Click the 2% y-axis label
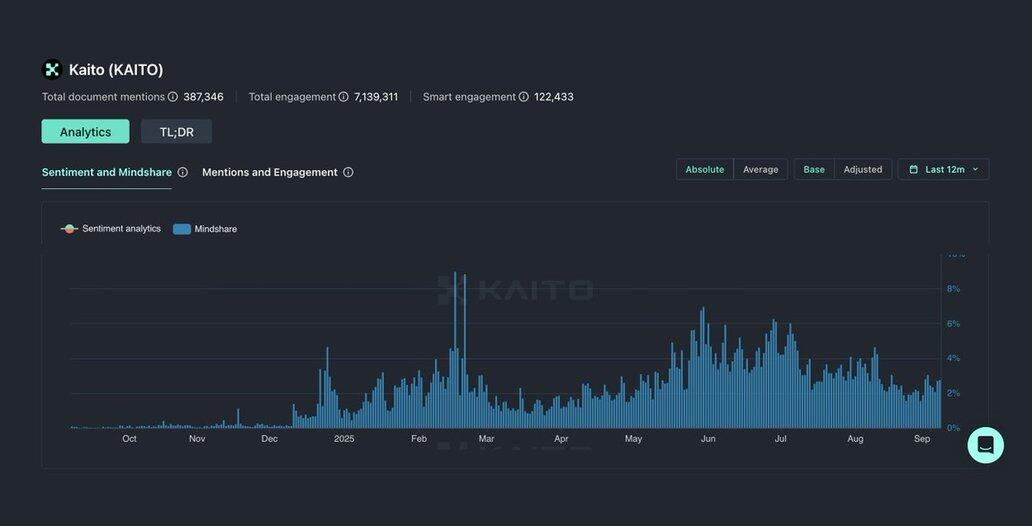The width and height of the screenshot is (1032, 526). pos(953,394)
